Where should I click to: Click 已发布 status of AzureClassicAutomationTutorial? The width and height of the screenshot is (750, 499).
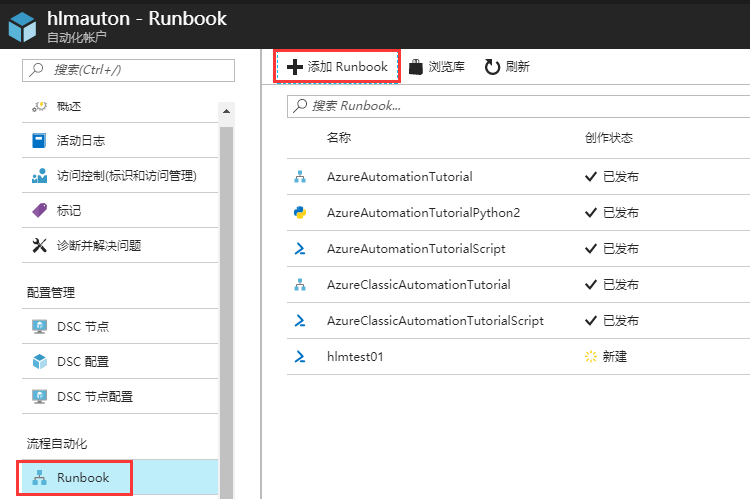(x=620, y=285)
